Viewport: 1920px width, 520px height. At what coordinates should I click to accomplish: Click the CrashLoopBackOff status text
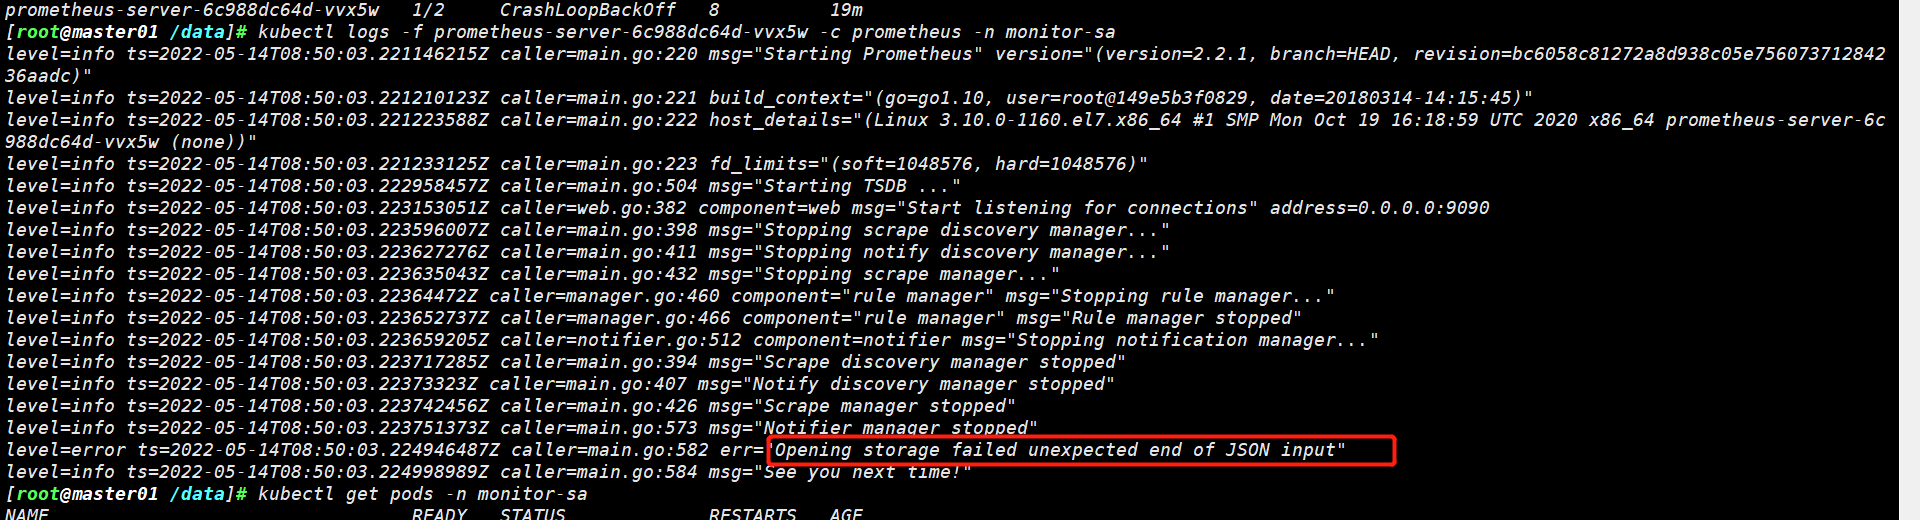click(587, 10)
